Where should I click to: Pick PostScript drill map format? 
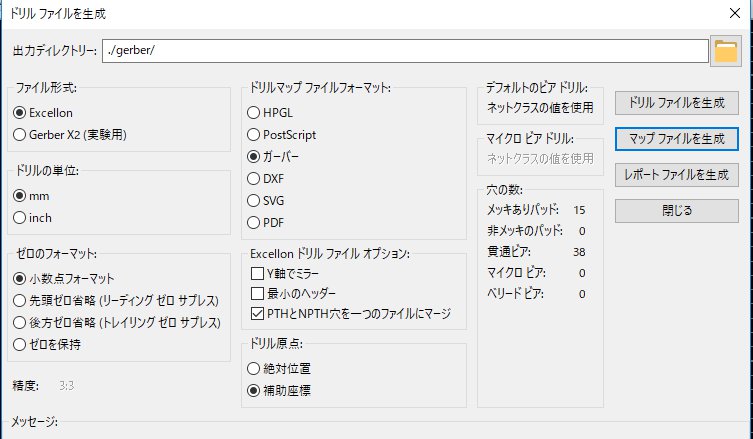pos(253,134)
